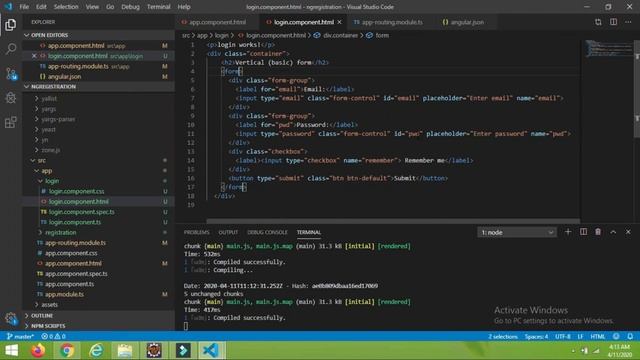Open the Search view in activity bar
Screen dimensions: 640x360
pos(11,49)
